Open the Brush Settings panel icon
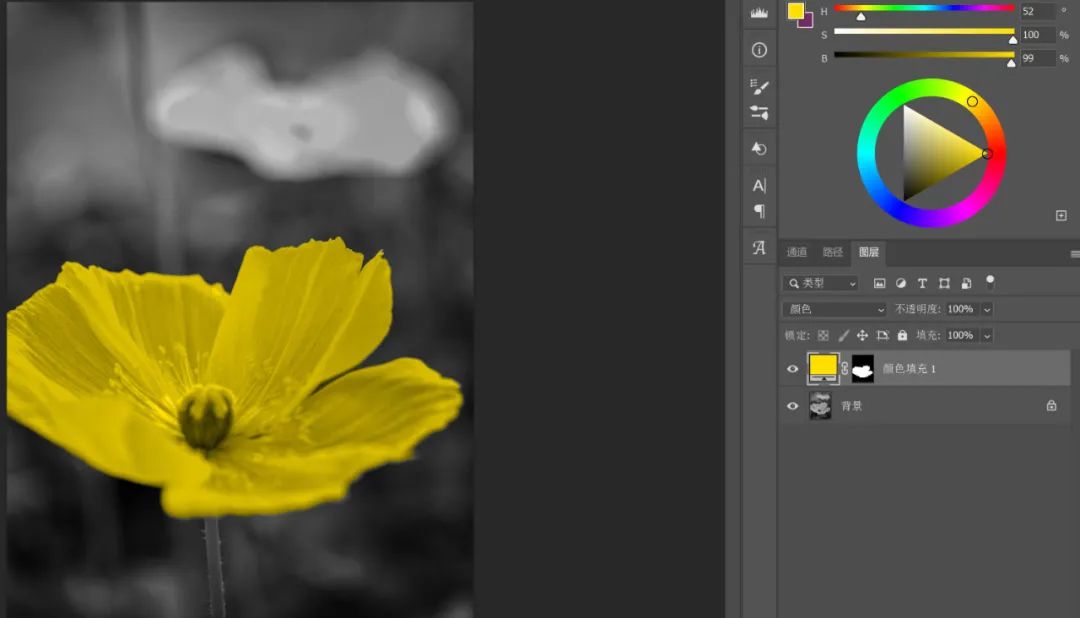This screenshot has height=618, width=1080. [x=759, y=87]
